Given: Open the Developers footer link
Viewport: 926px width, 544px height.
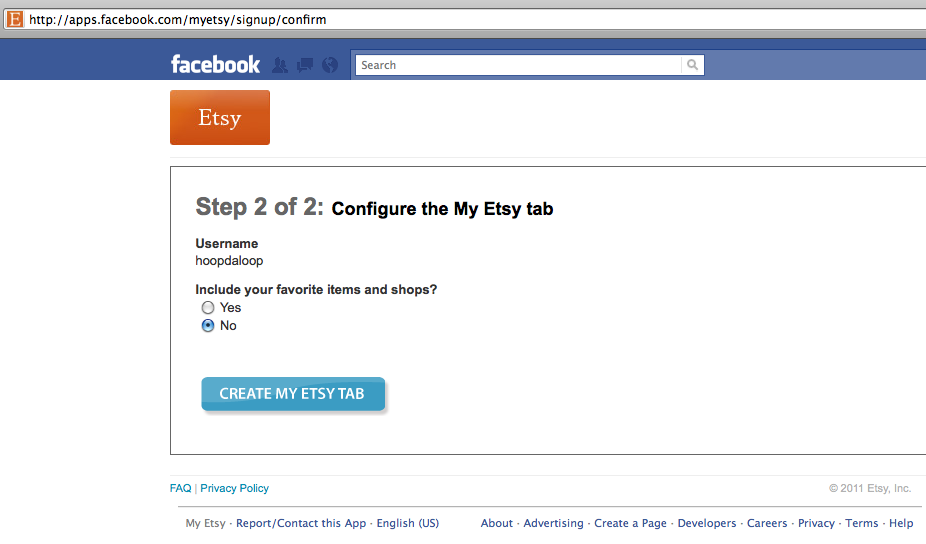Looking at the screenshot, I should [707, 523].
